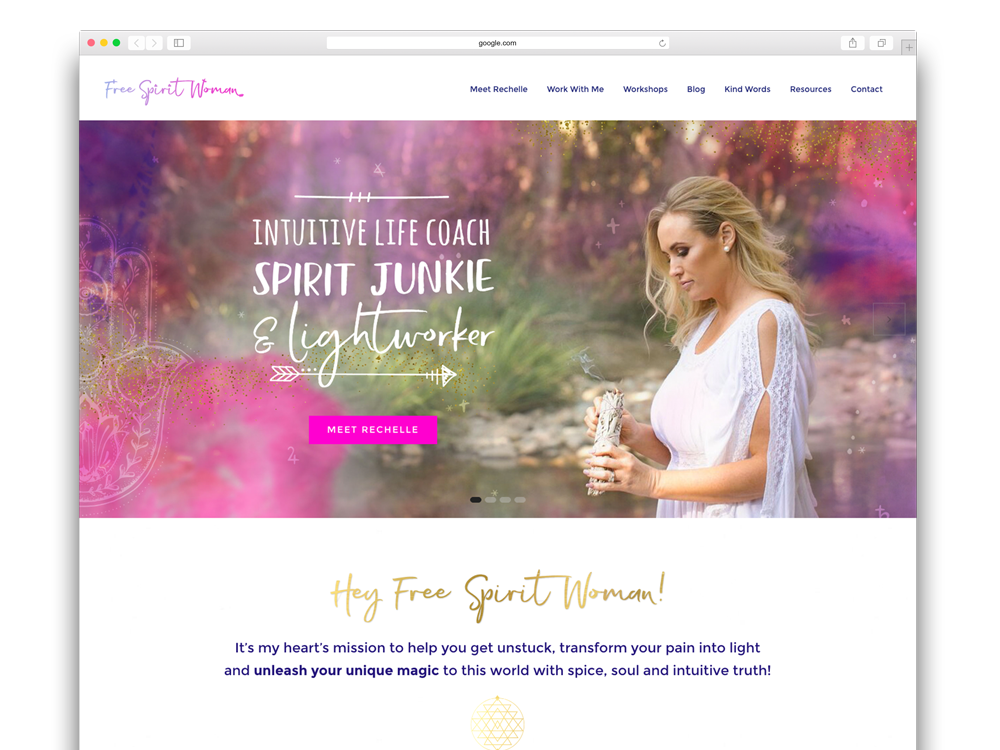The width and height of the screenshot is (1000, 750).
Task: Click the browser back arrow
Action: coord(136,43)
